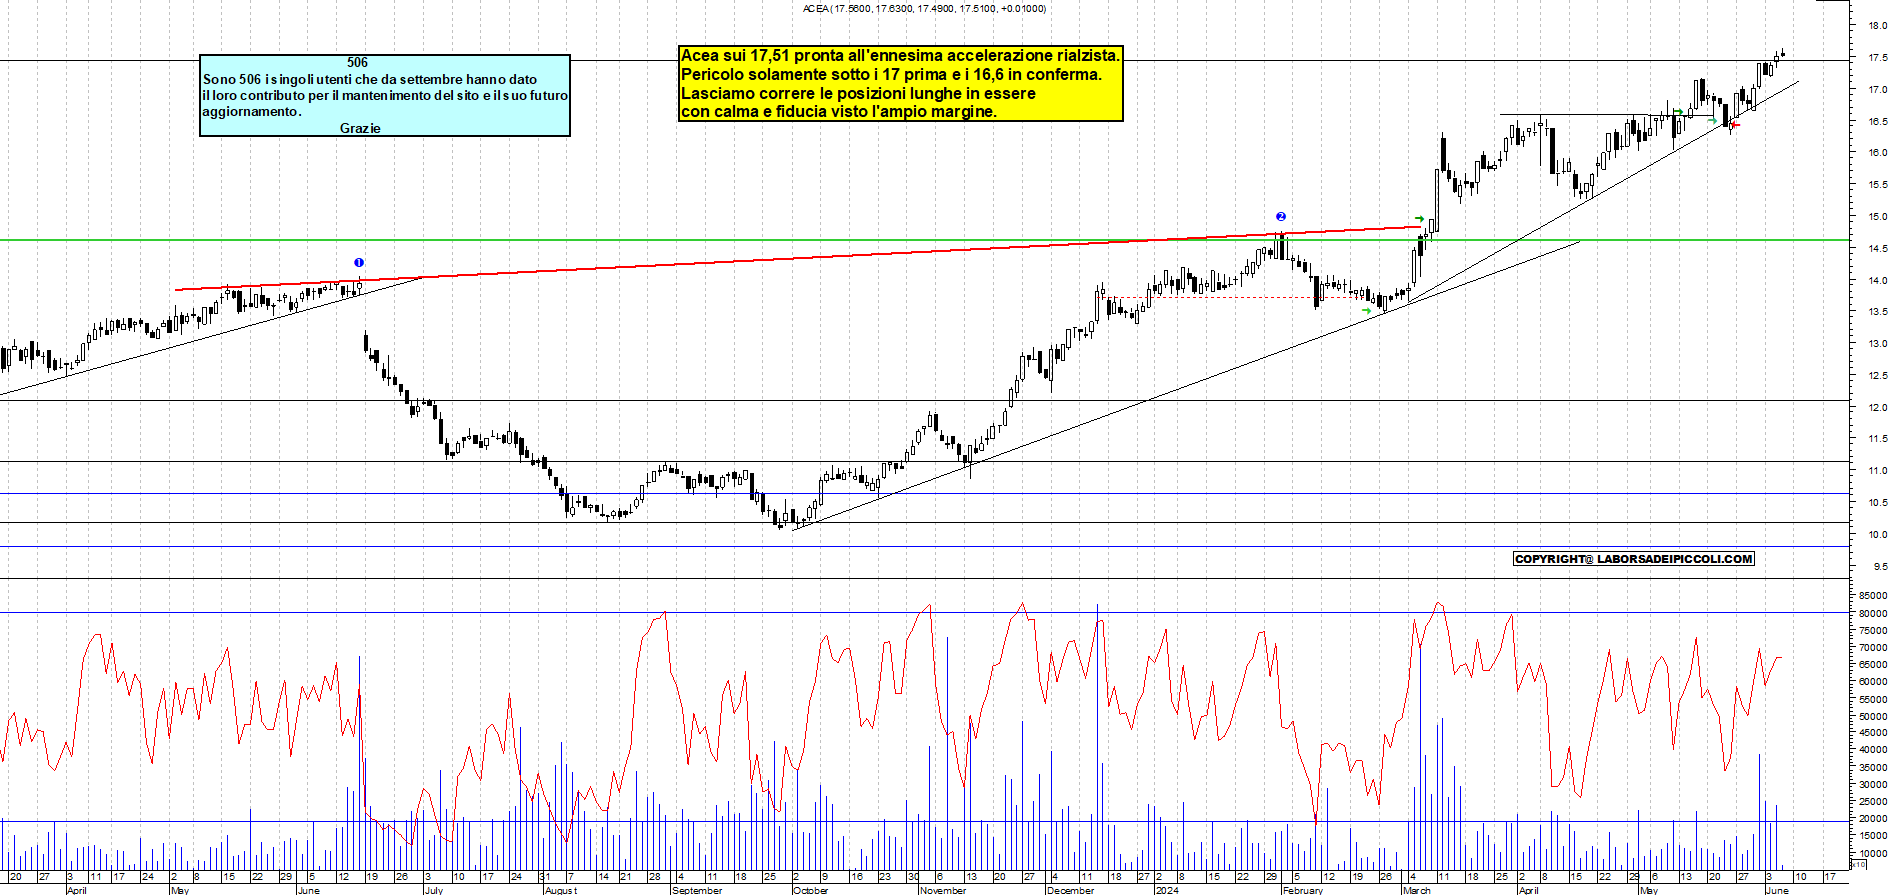Click the September label on time axis
Image resolution: width=1890 pixels, height=895 pixels.
tap(697, 890)
